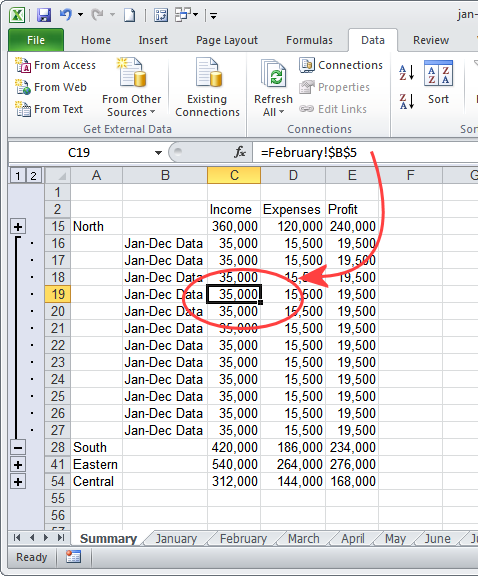Click outline level 1 button
478x576 pixels.
18,176
